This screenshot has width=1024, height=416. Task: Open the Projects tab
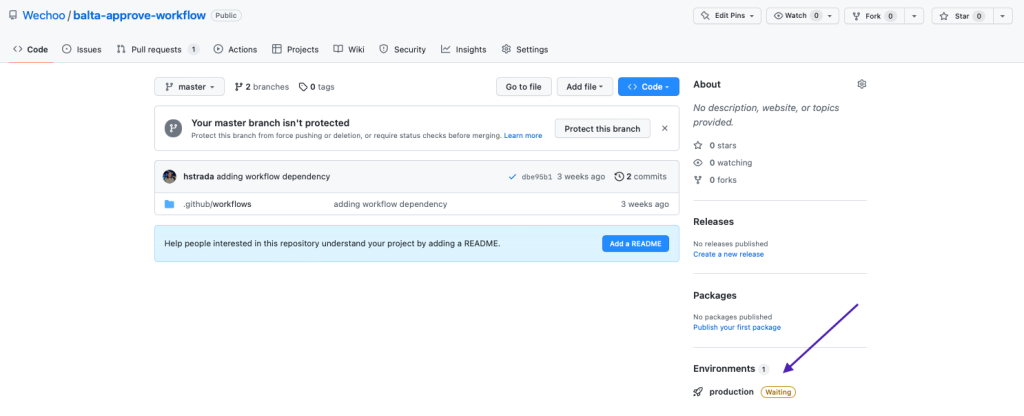[x=295, y=49]
